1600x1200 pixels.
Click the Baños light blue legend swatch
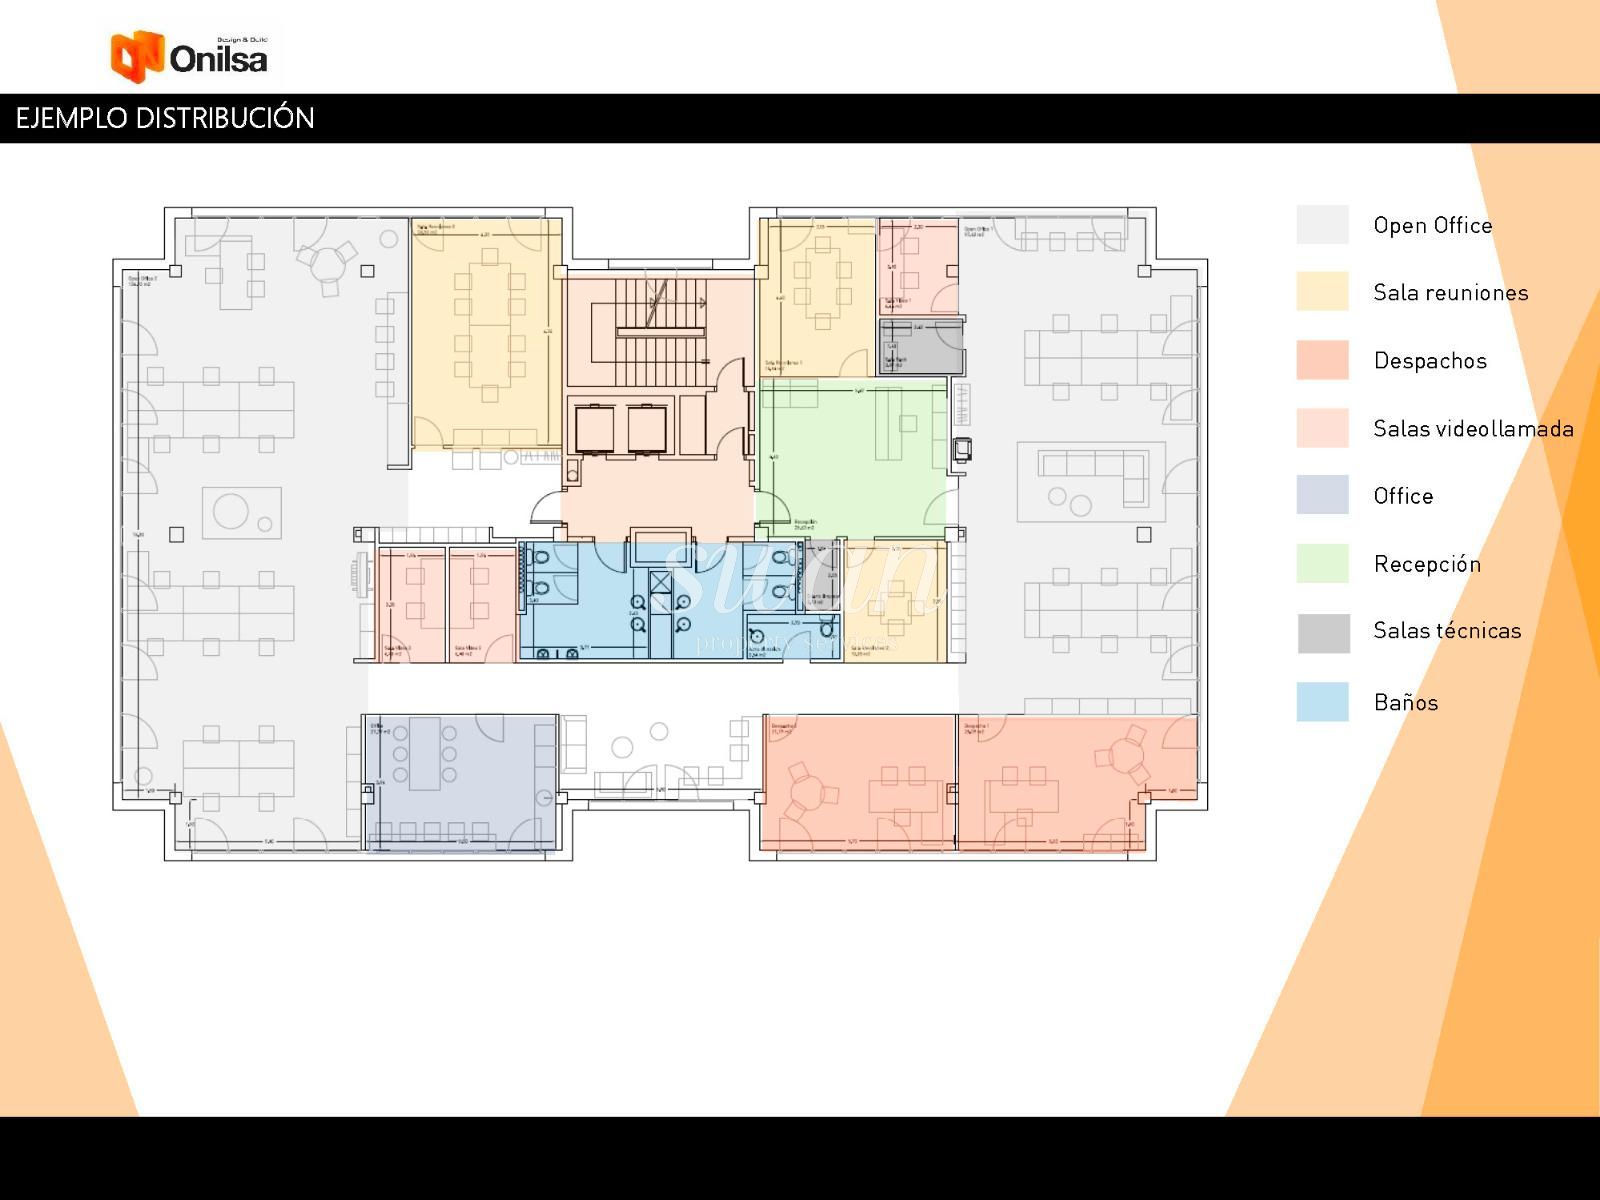tap(1322, 702)
